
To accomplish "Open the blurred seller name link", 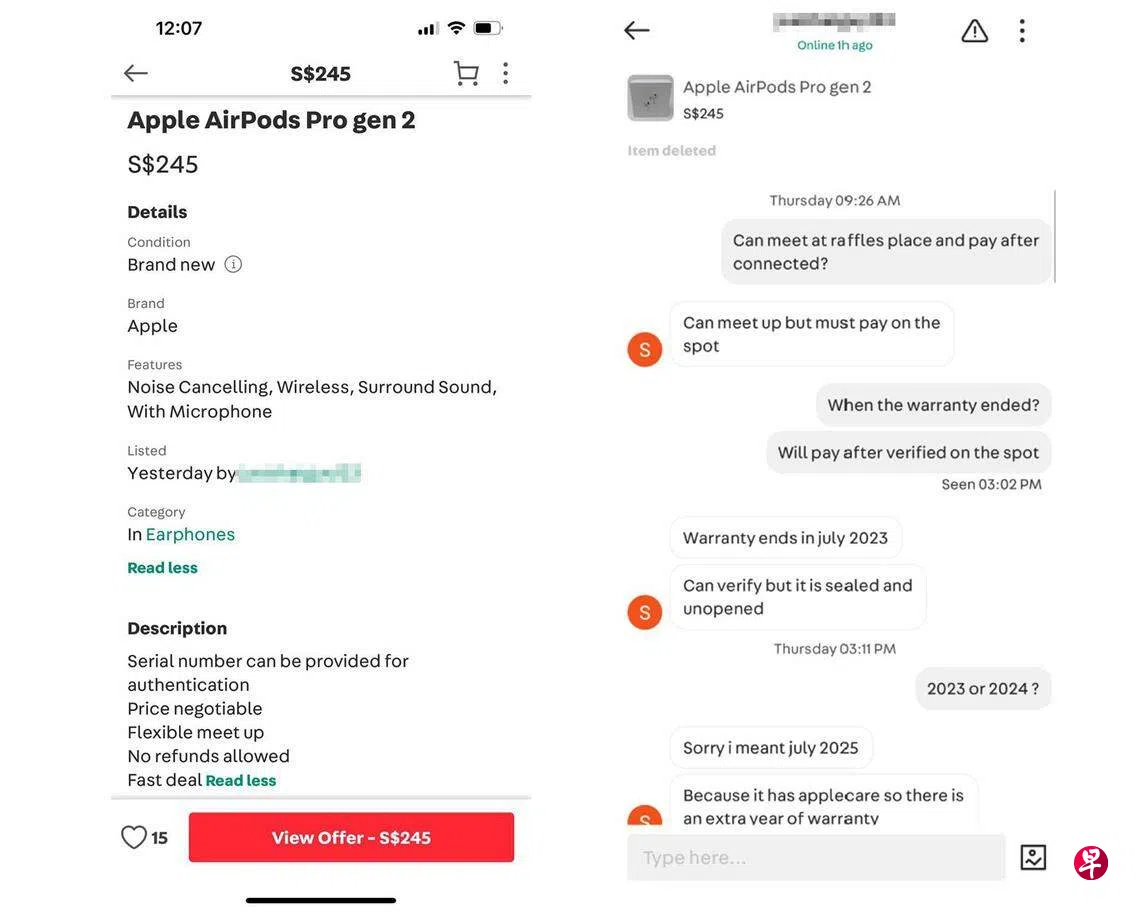I will pos(299,473).
